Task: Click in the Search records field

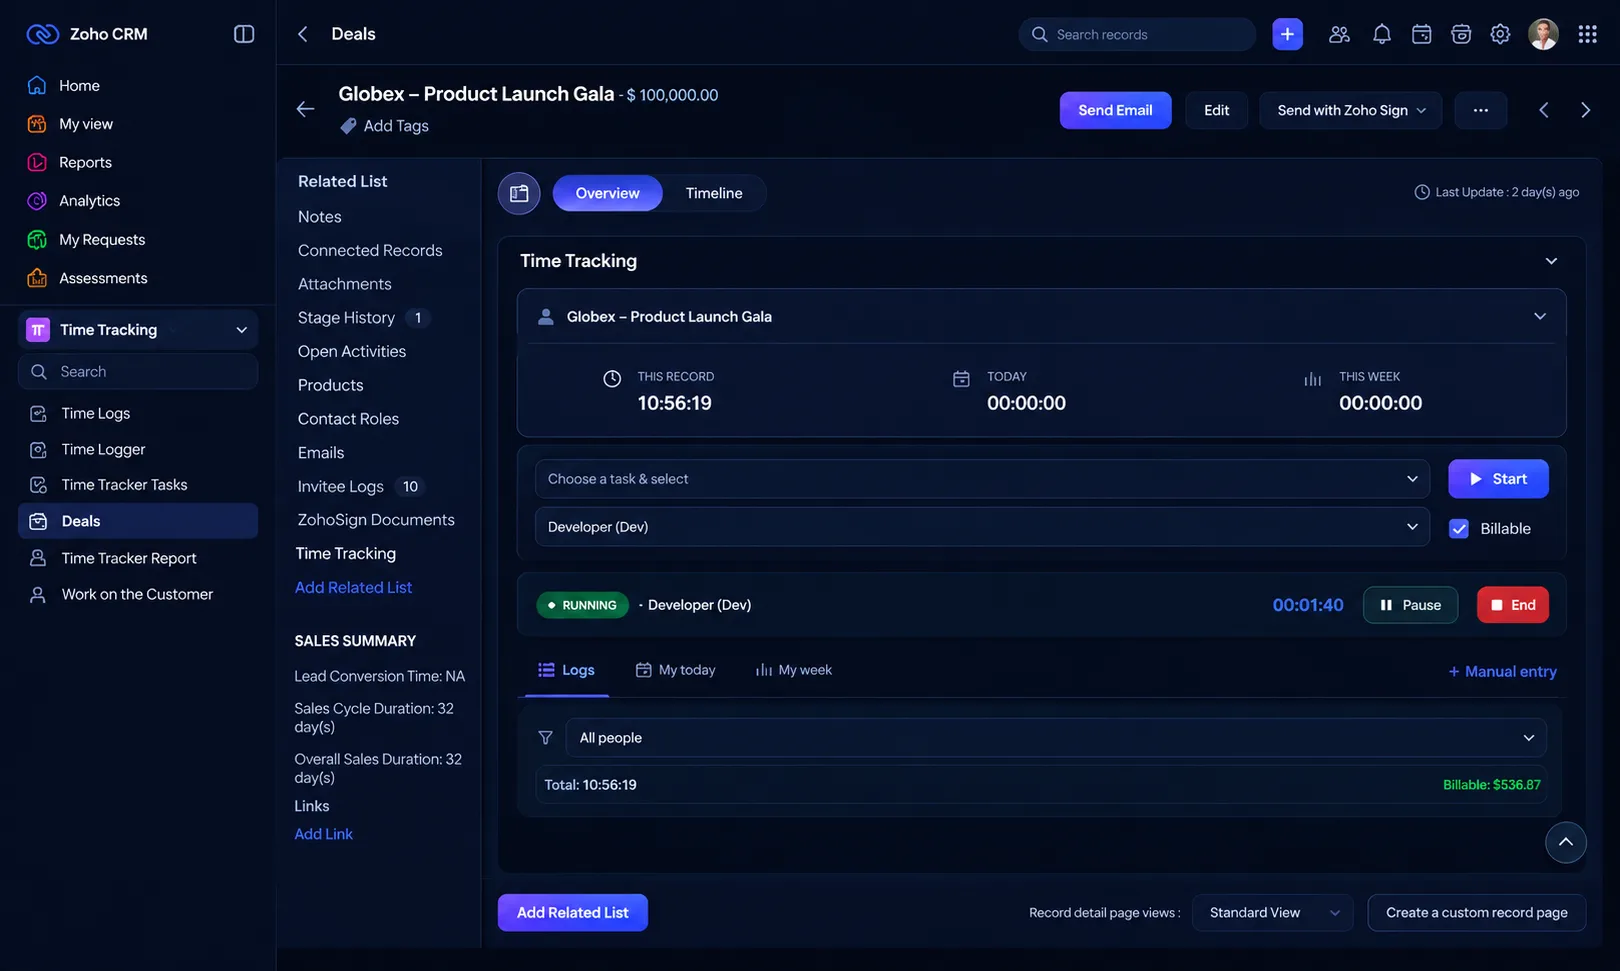Action: 1137,34
